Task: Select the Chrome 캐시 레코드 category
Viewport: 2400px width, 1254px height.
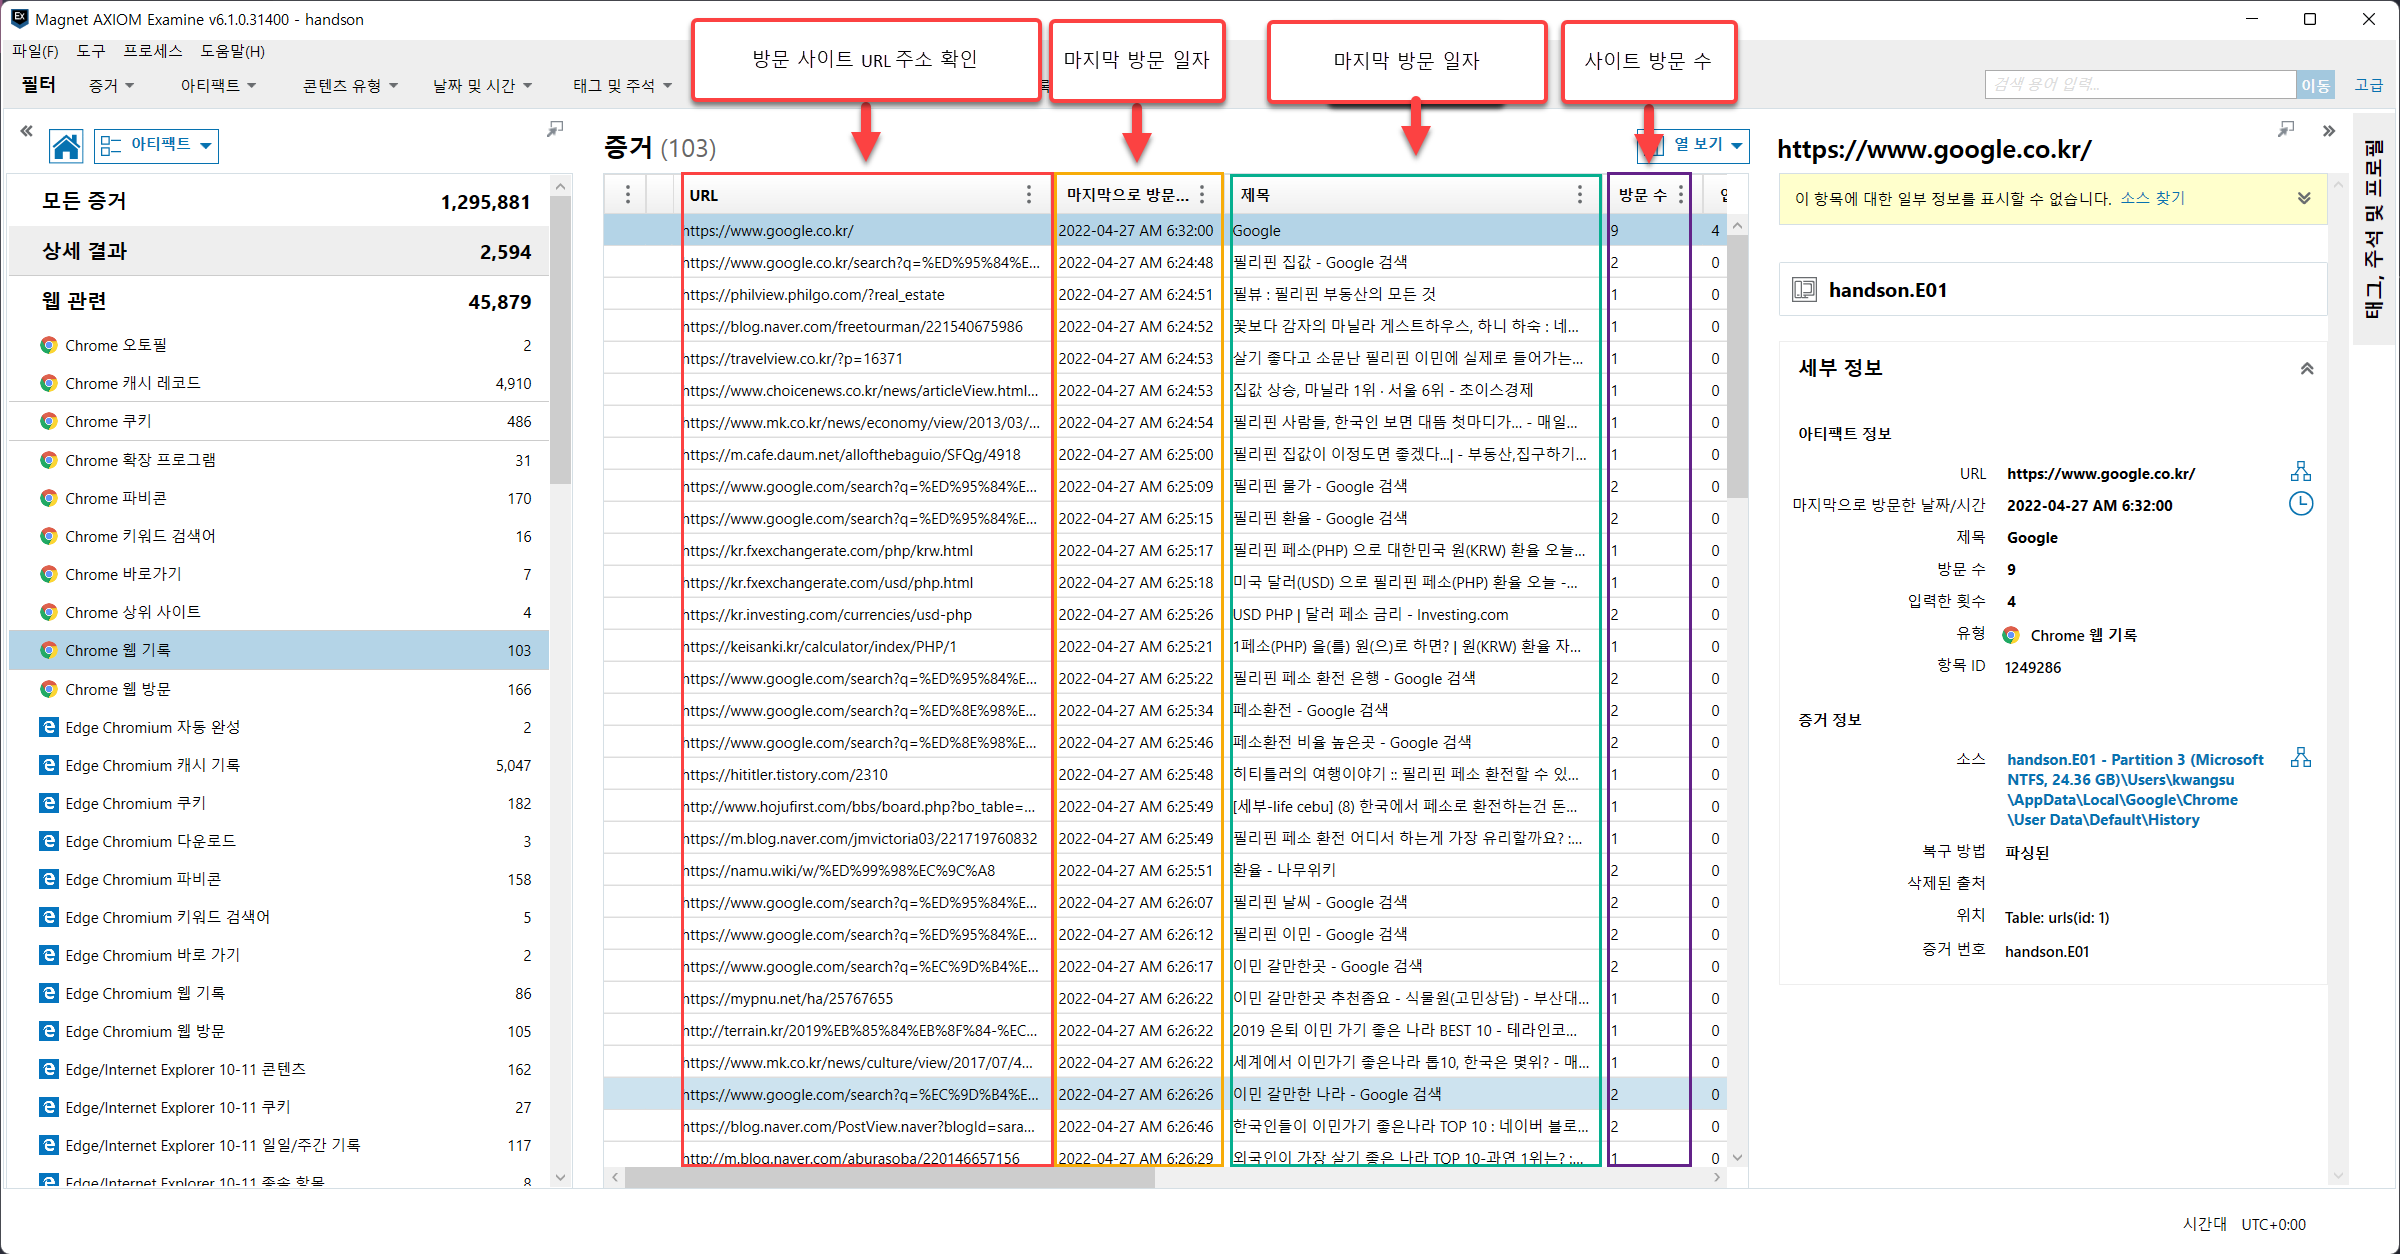Action: tap(279, 383)
